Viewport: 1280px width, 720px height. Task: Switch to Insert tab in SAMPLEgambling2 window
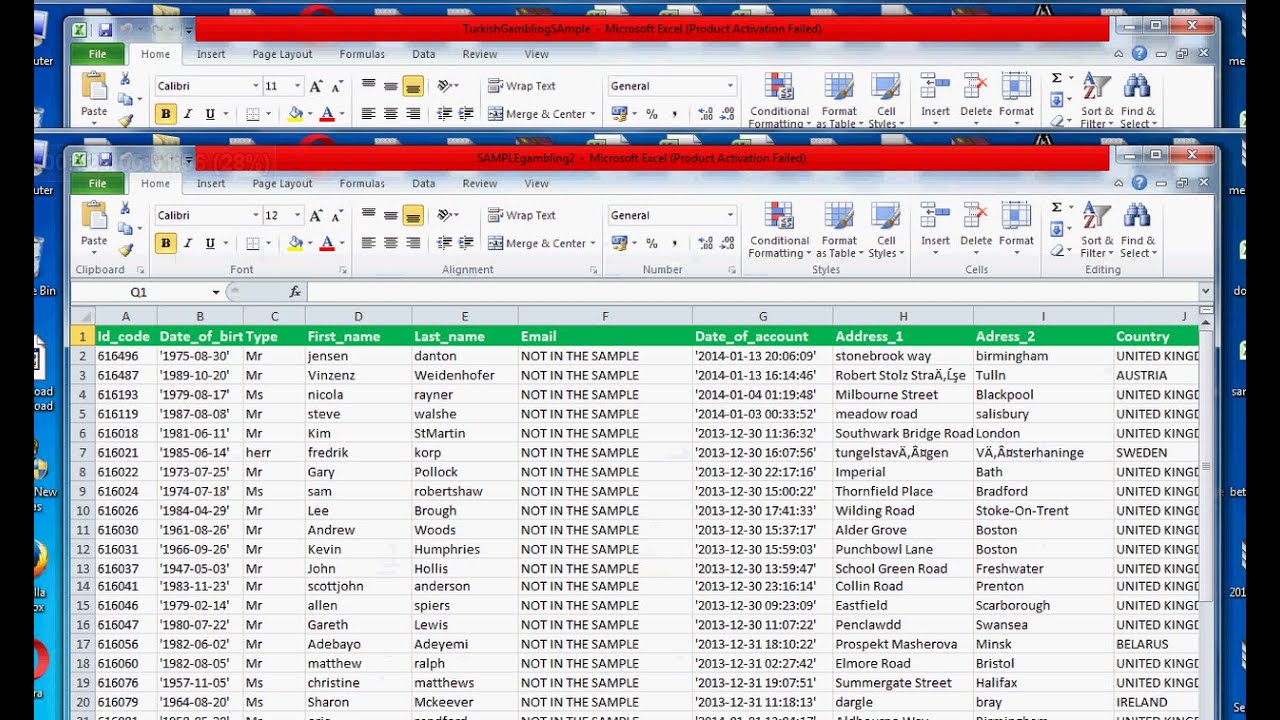point(211,183)
